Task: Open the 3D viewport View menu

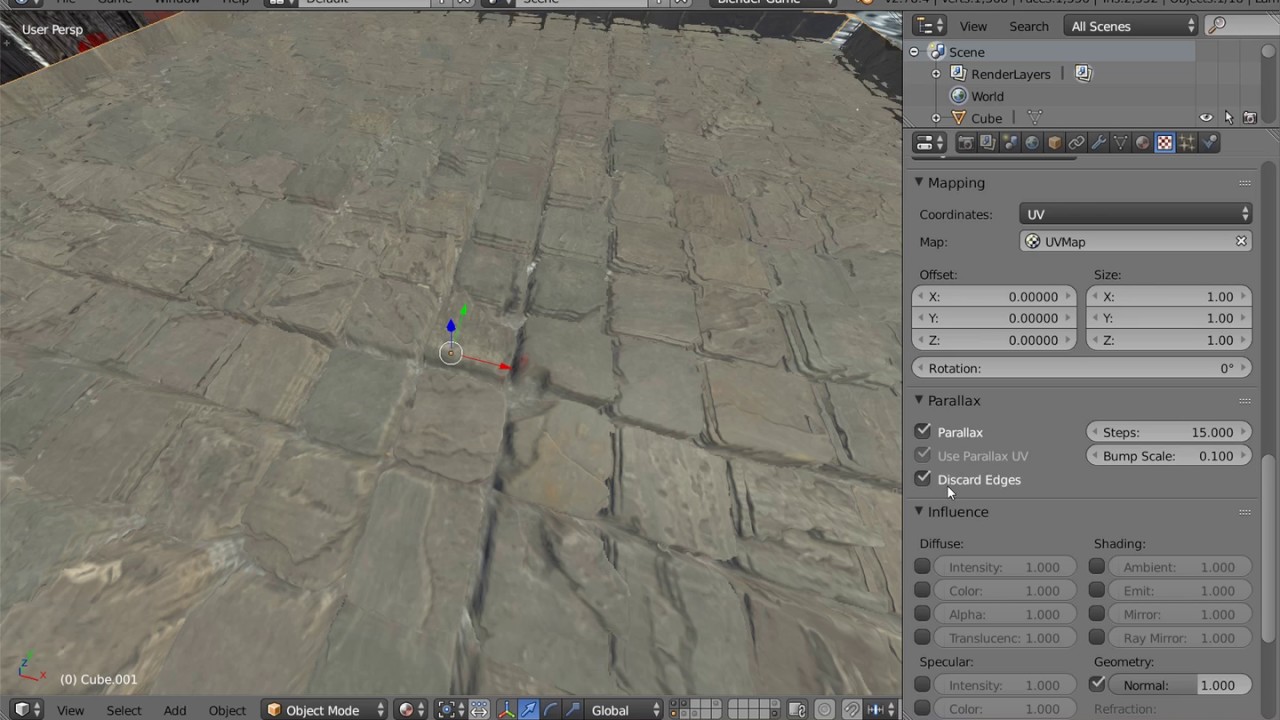Action: pos(70,710)
